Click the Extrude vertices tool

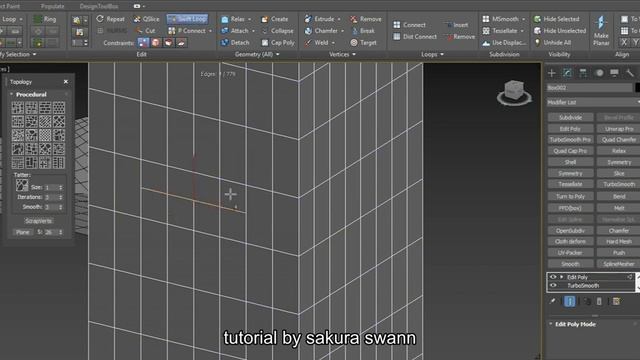point(320,19)
